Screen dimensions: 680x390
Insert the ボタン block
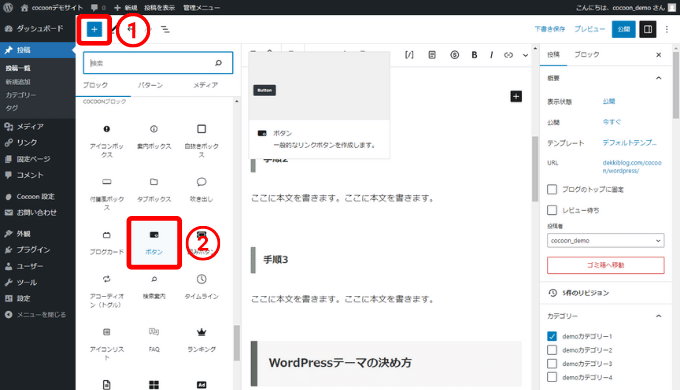click(x=154, y=243)
